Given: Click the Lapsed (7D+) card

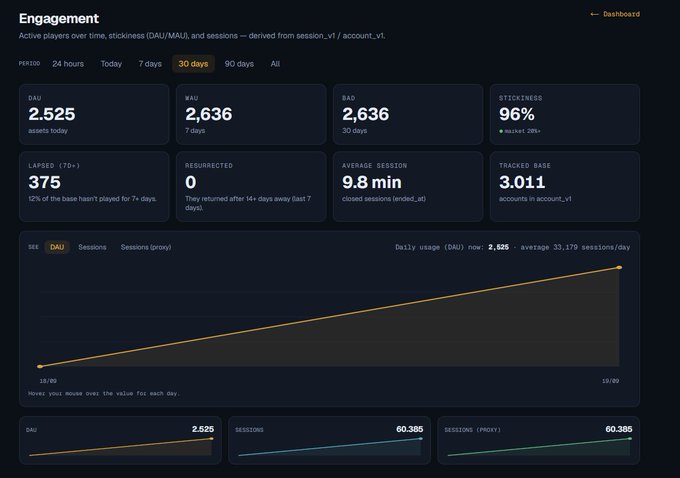Looking at the screenshot, I should [x=94, y=187].
